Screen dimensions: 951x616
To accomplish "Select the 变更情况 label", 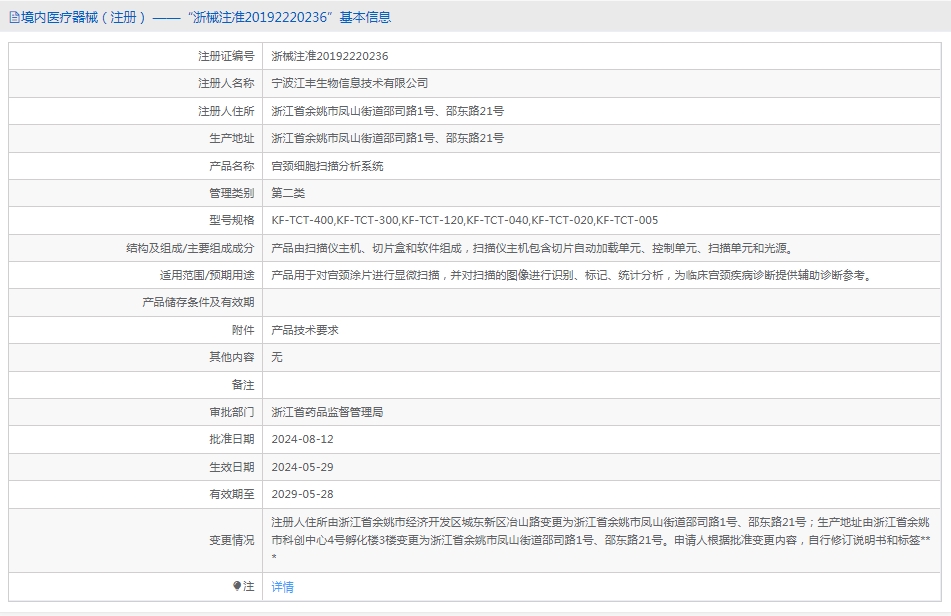I will [x=232, y=540].
